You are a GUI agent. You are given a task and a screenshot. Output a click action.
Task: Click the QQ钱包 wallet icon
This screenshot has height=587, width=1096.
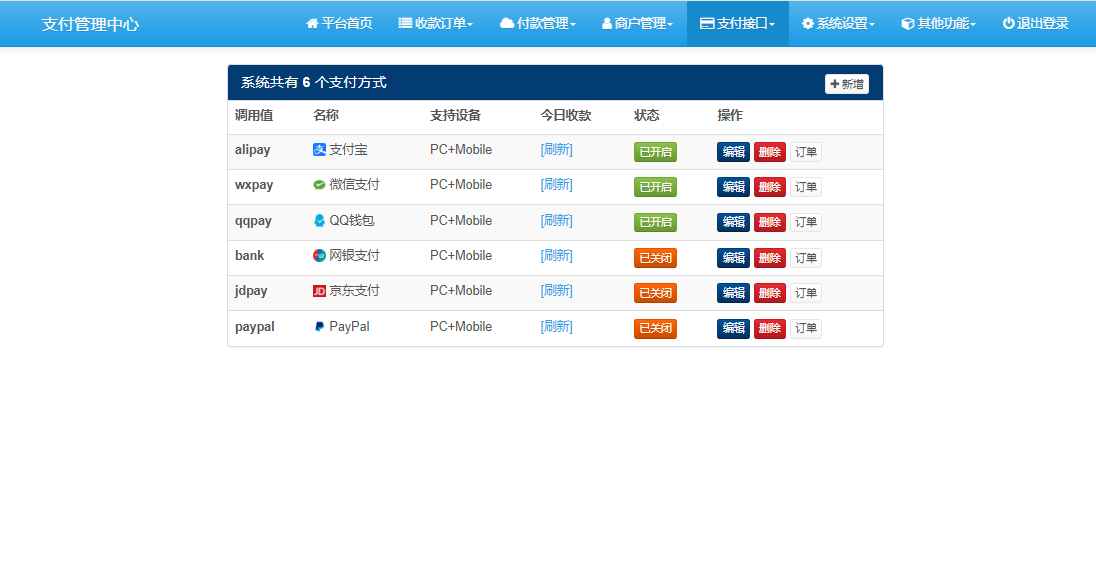click(320, 221)
